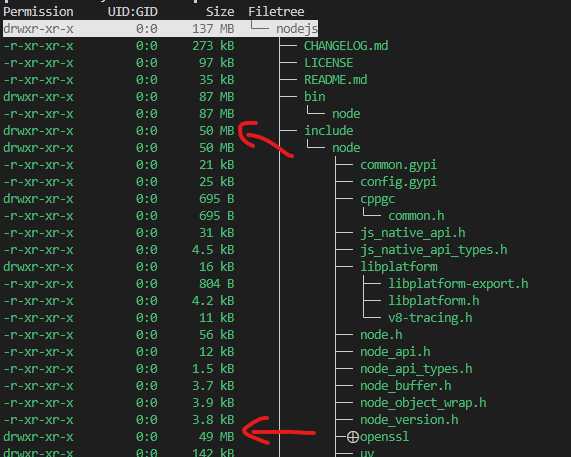The width and height of the screenshot is (571, 457).
Task: Click the Filetree column header
Action: coord(276,12)
